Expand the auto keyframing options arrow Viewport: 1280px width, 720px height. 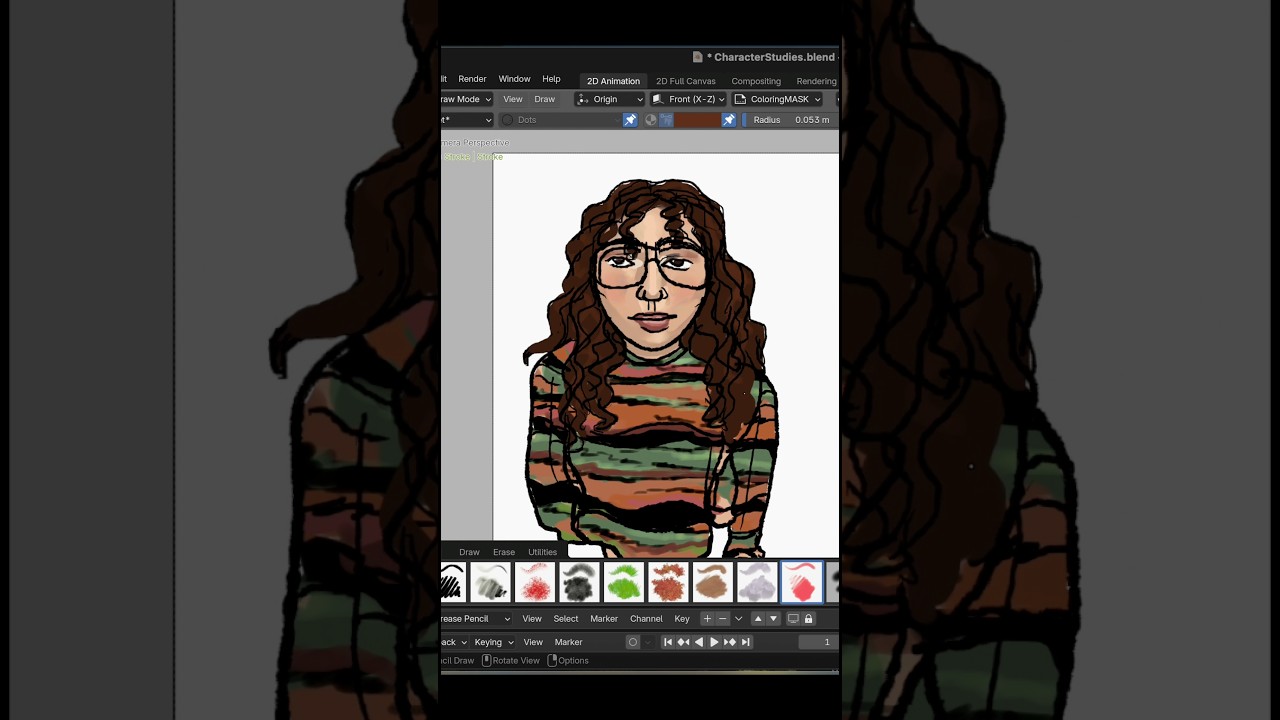tap(648, 642)
